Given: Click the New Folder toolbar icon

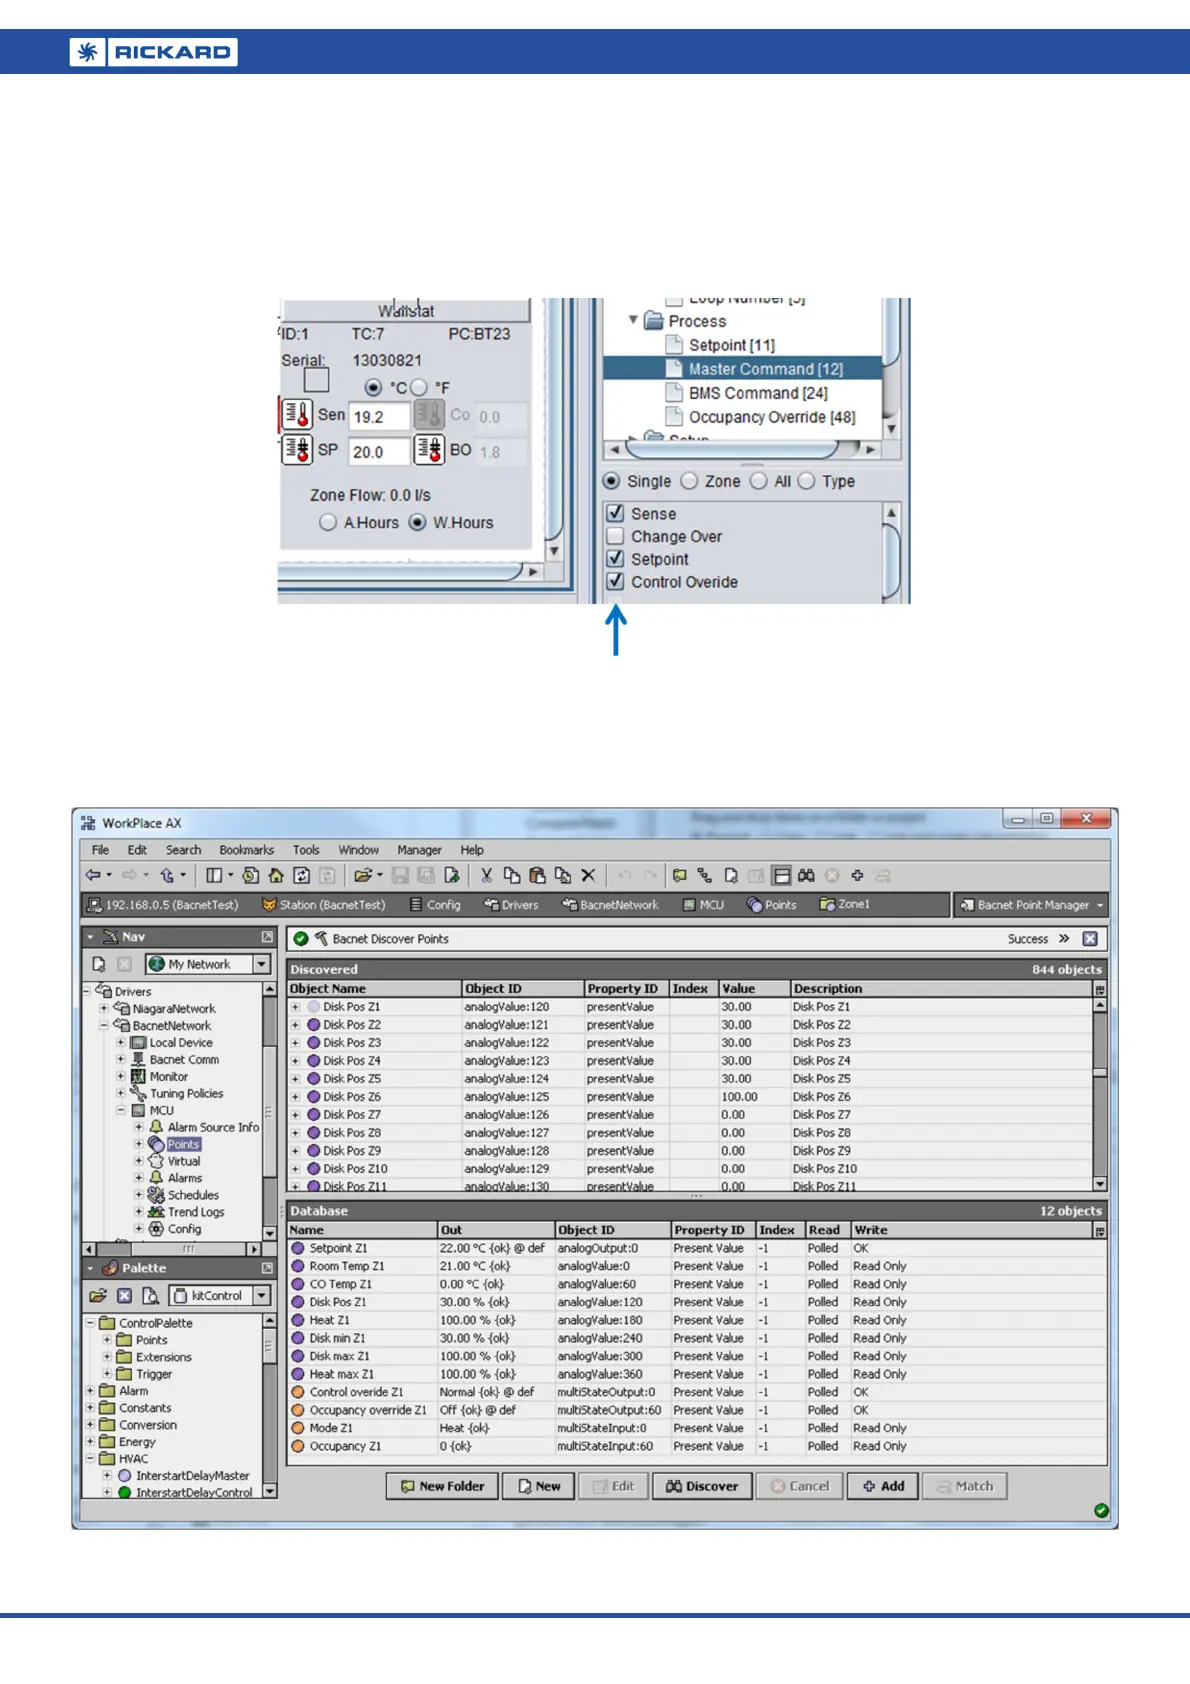Looking at the screenshot, I should pos(680,875).
